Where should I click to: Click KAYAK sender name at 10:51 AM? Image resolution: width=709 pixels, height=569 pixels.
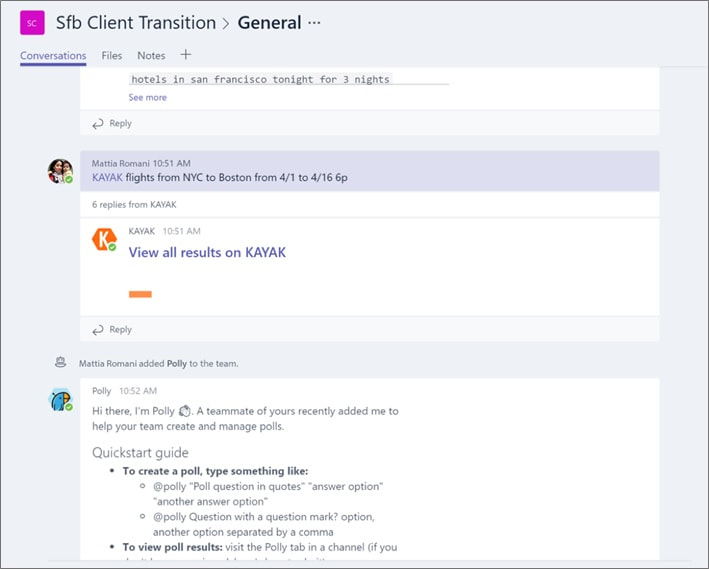142,231
